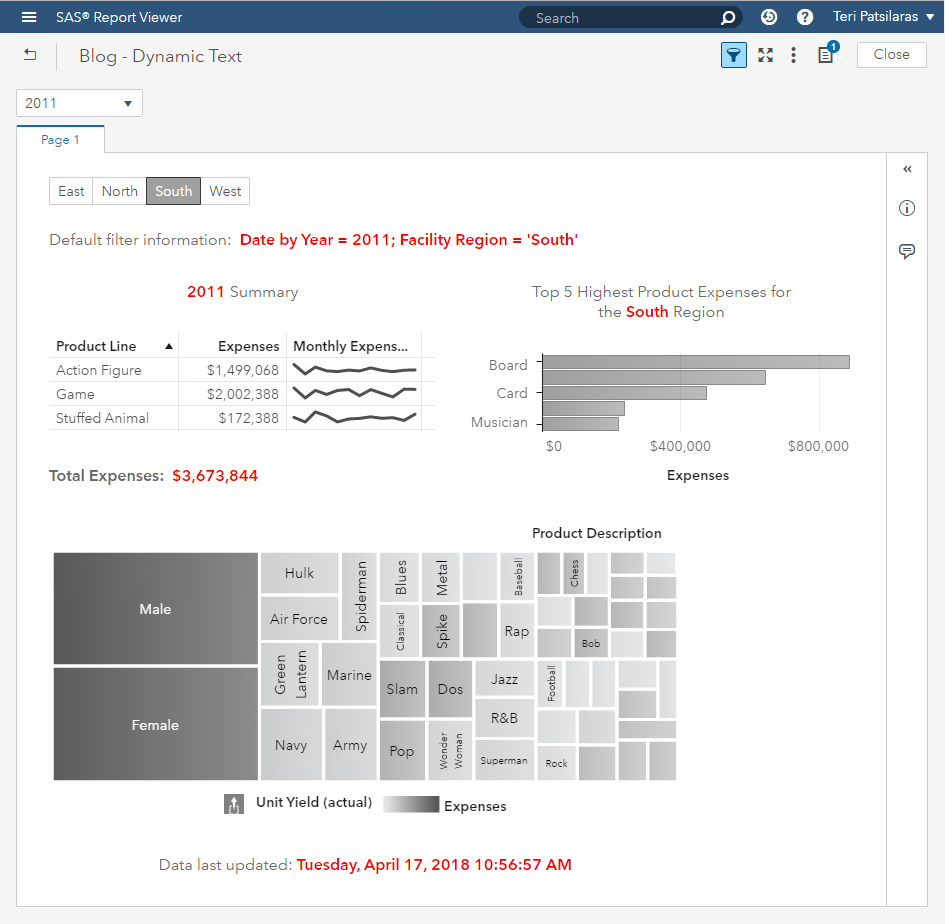Screen dimensions: 945x924
Task: Select the Army treemap tile
Action: tap(351, 744)
